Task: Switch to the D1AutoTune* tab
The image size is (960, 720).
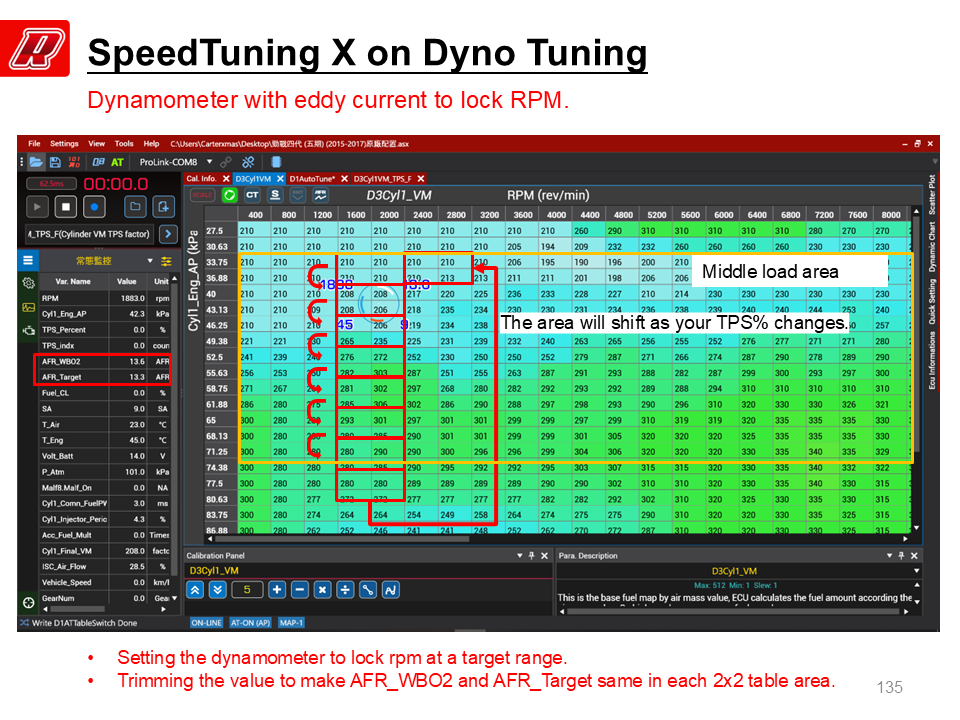Action: pos(312,179)
